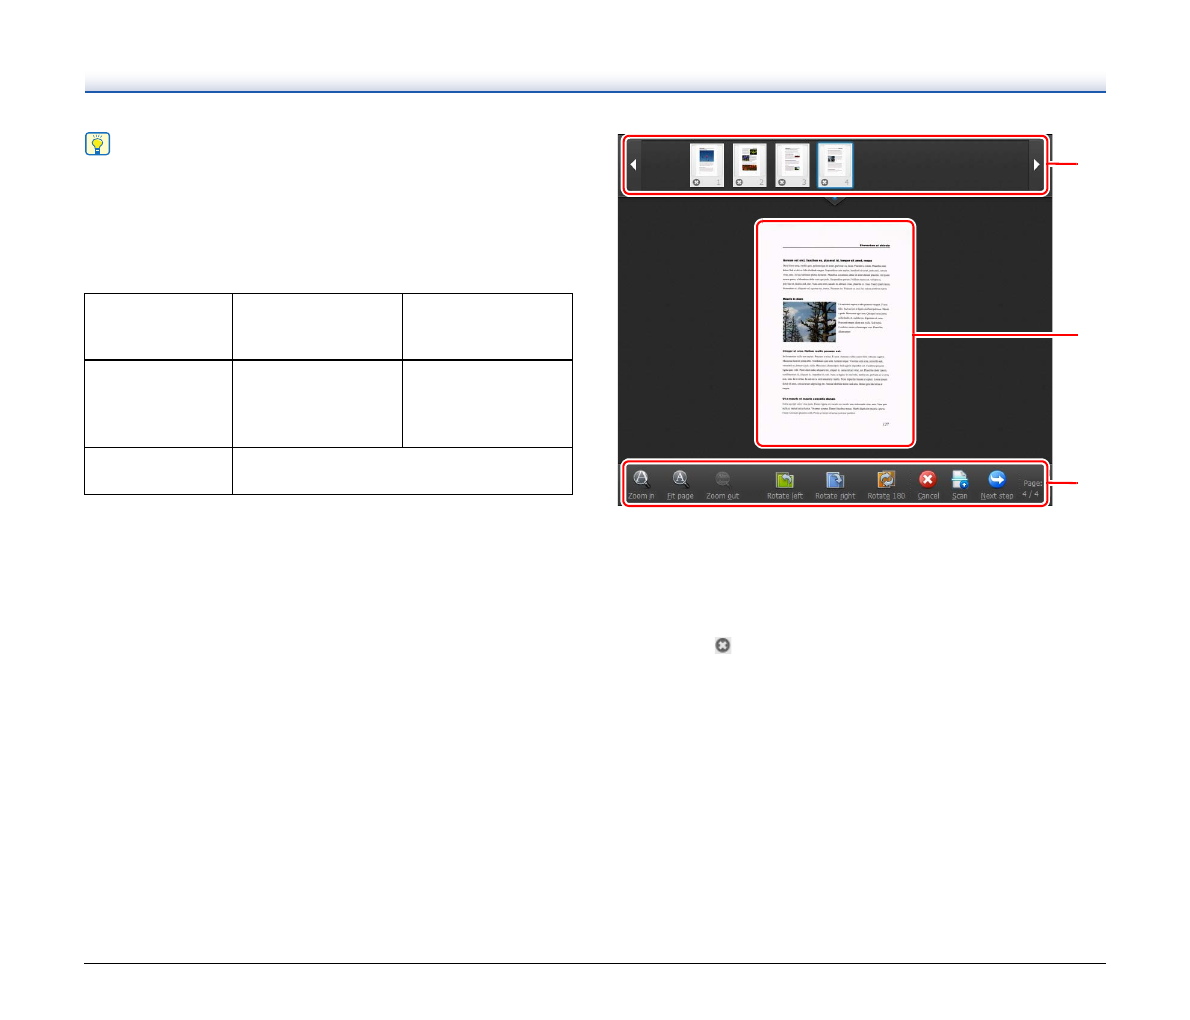Collapse the thumbnail strip using the bottom notch
Image resolution: width=1190 pixels, height=1020 pixels.
point(835,200)
